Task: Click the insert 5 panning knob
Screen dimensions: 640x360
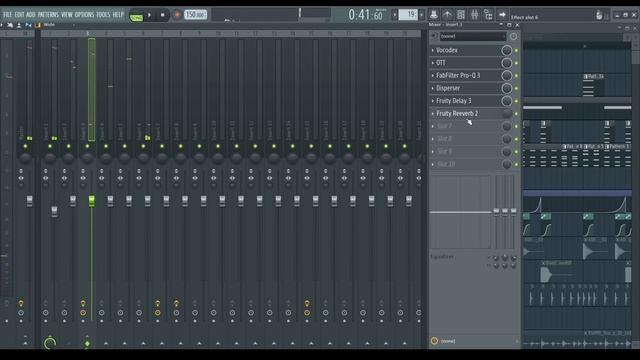Action: pos(124,158)
